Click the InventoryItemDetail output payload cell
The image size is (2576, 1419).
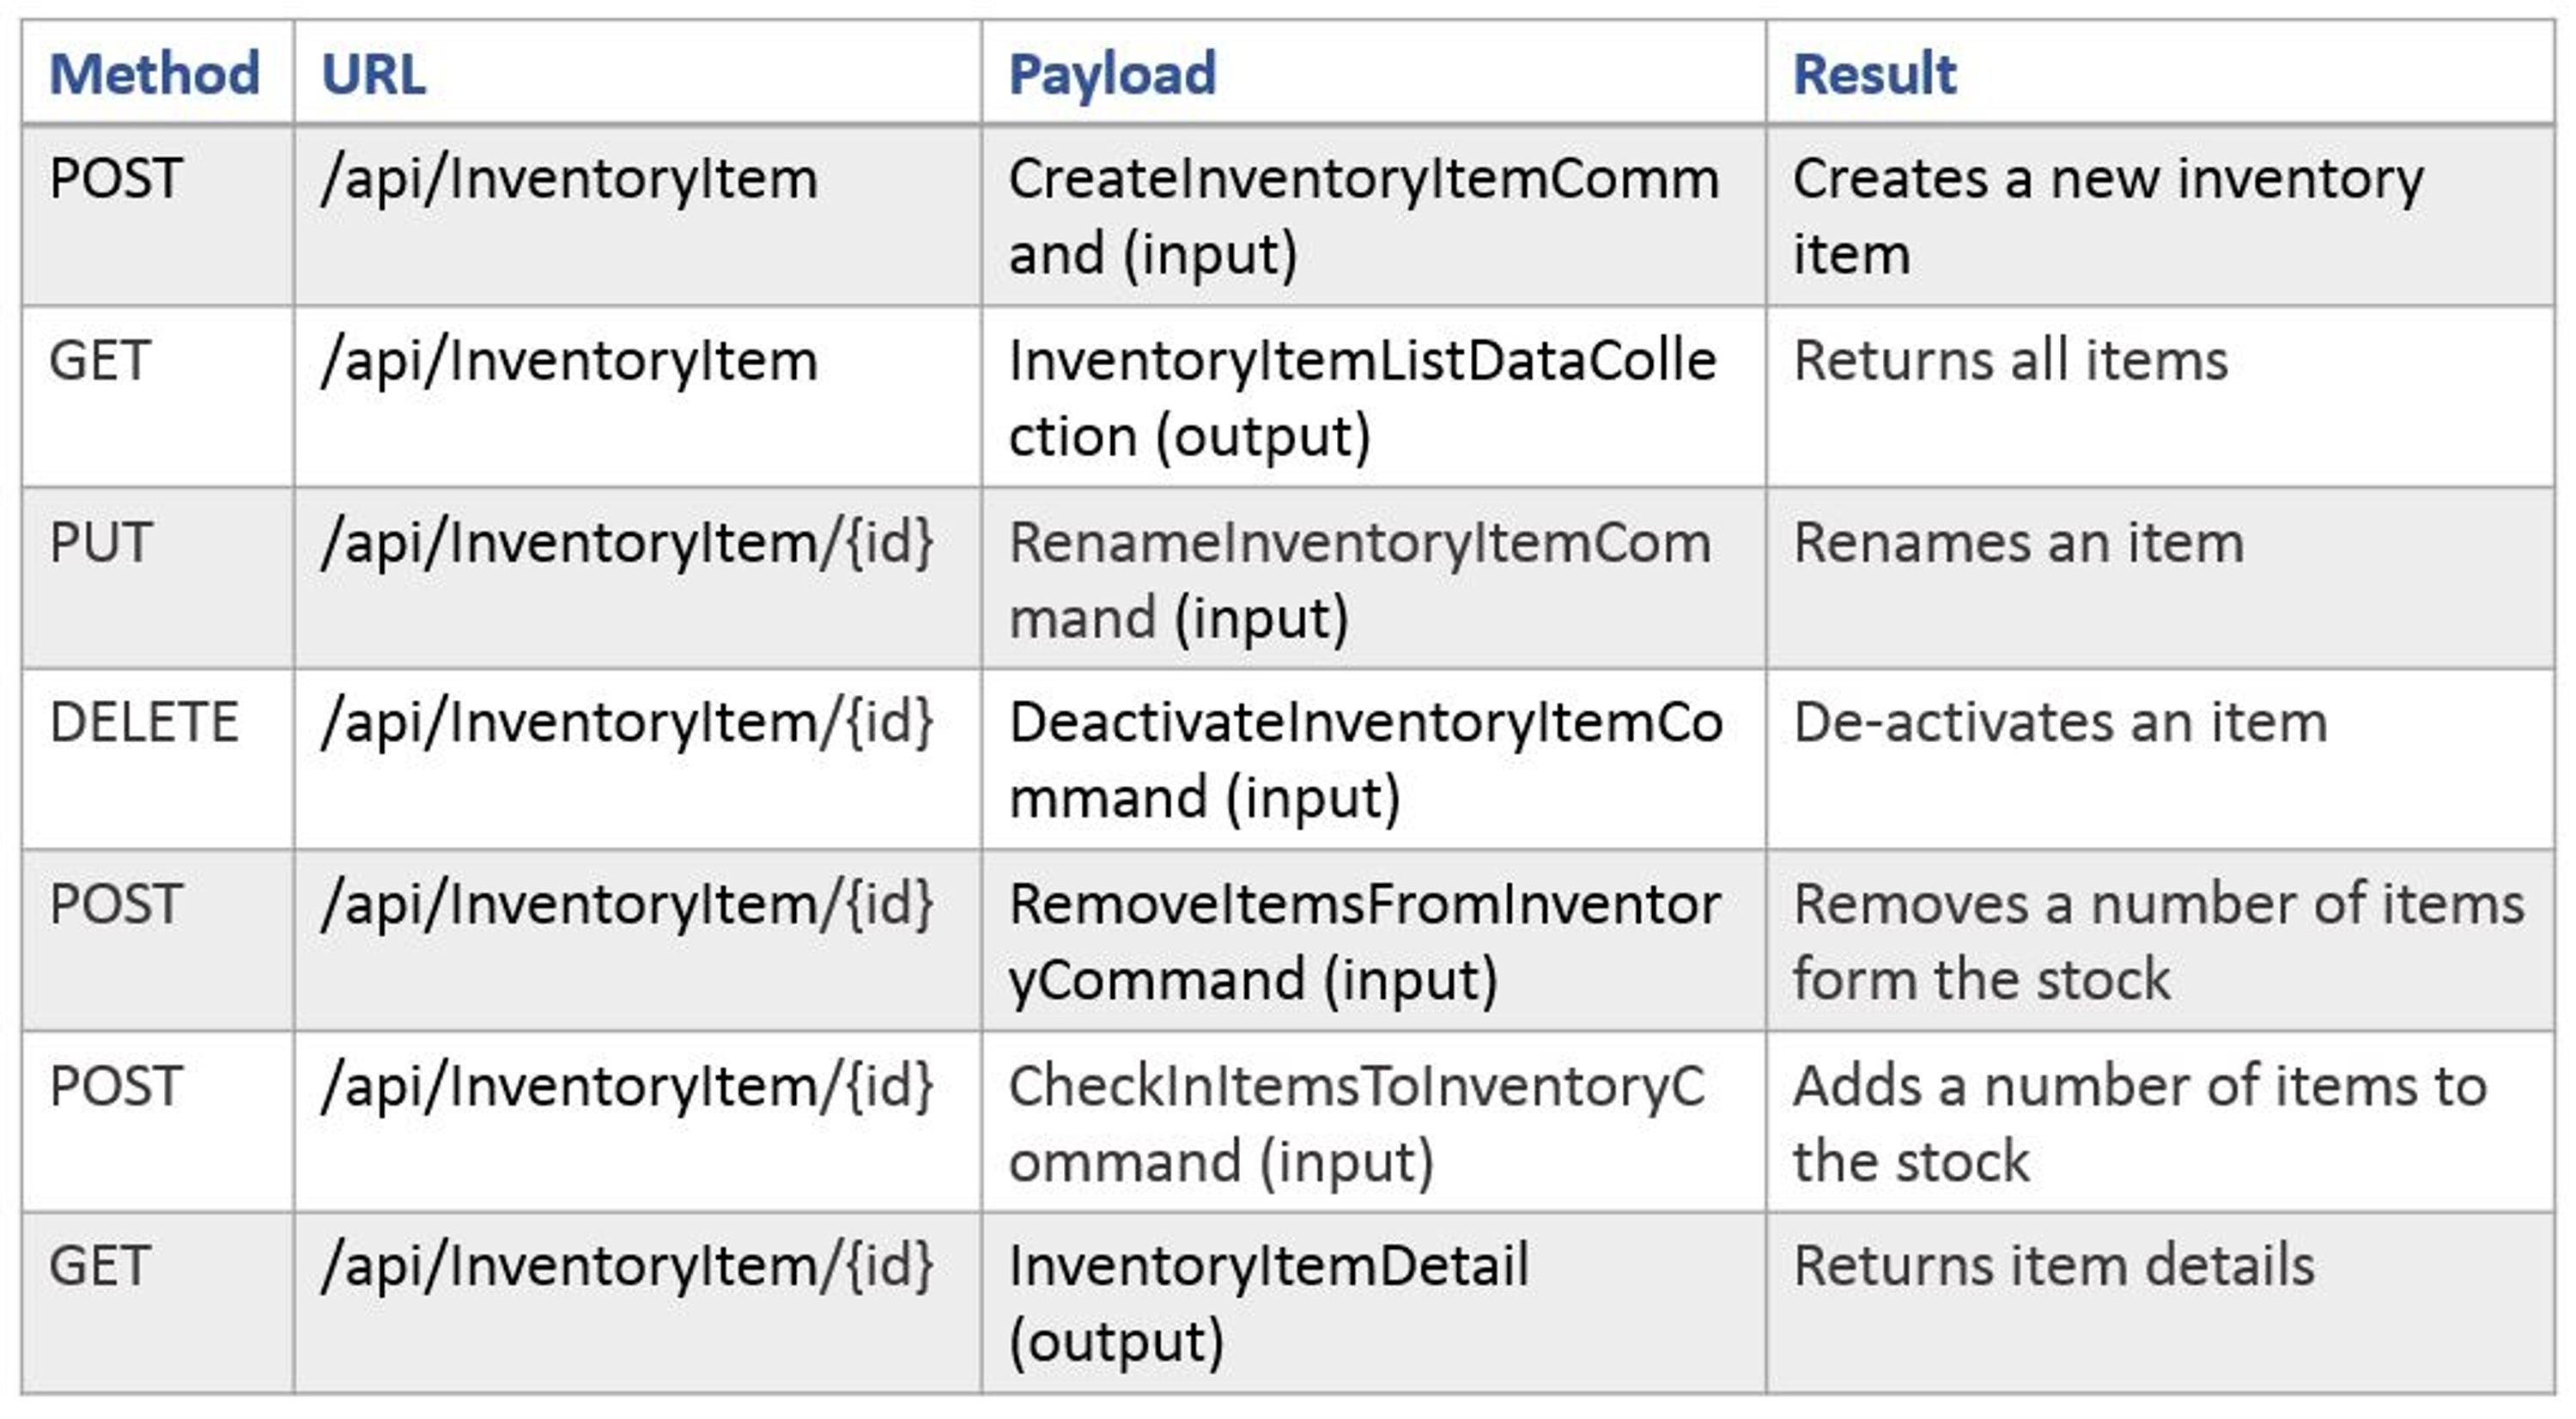pos(1268,1303)
